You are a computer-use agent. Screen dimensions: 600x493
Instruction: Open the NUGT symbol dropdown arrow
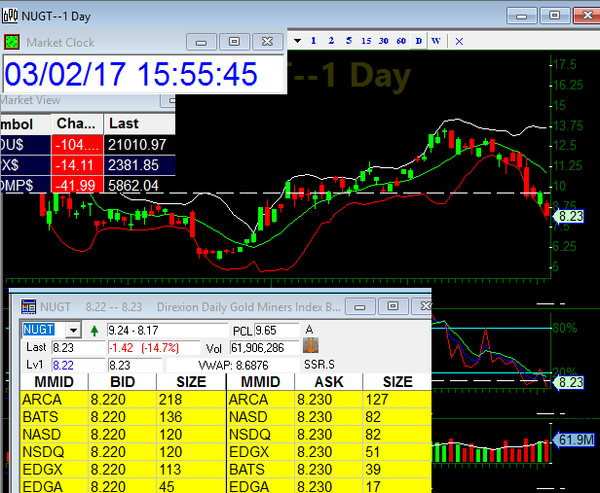72,329
